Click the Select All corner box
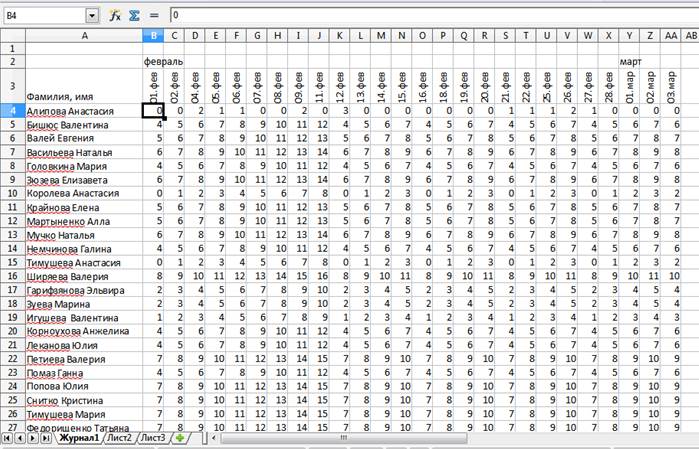Image resolution: width=699 pixels, height=449 pixels. (12, 37)
